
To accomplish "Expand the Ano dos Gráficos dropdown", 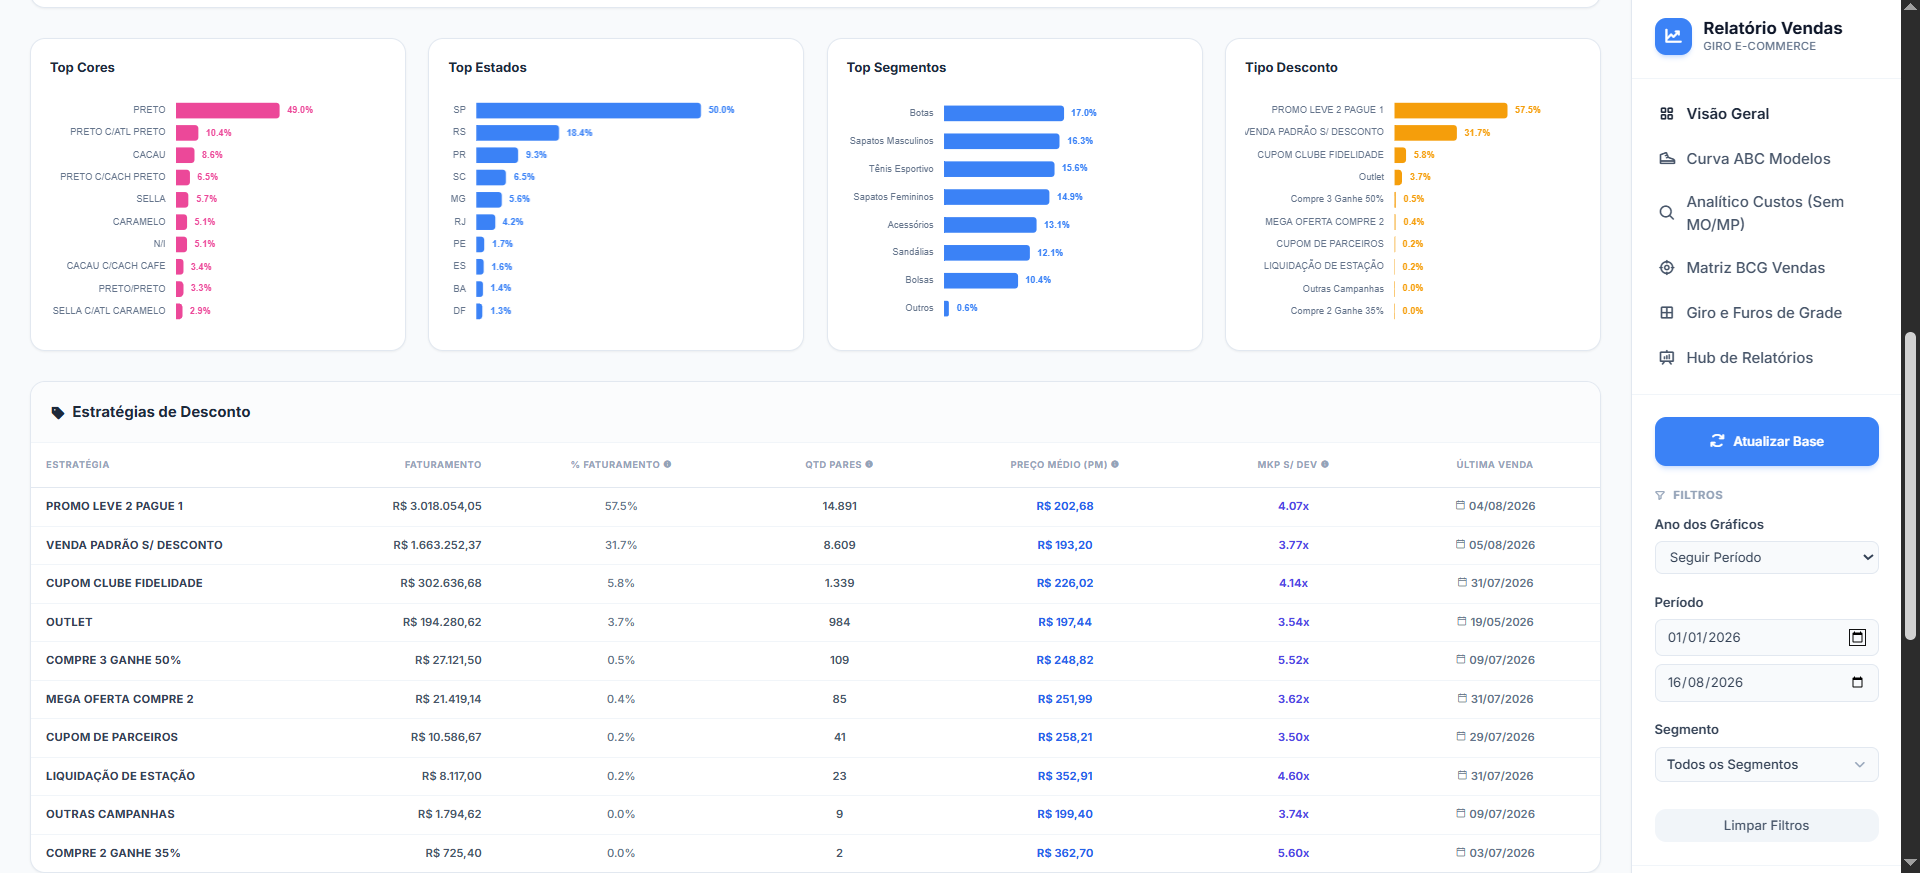I will pyautogui.click(x=1766, y=558).
